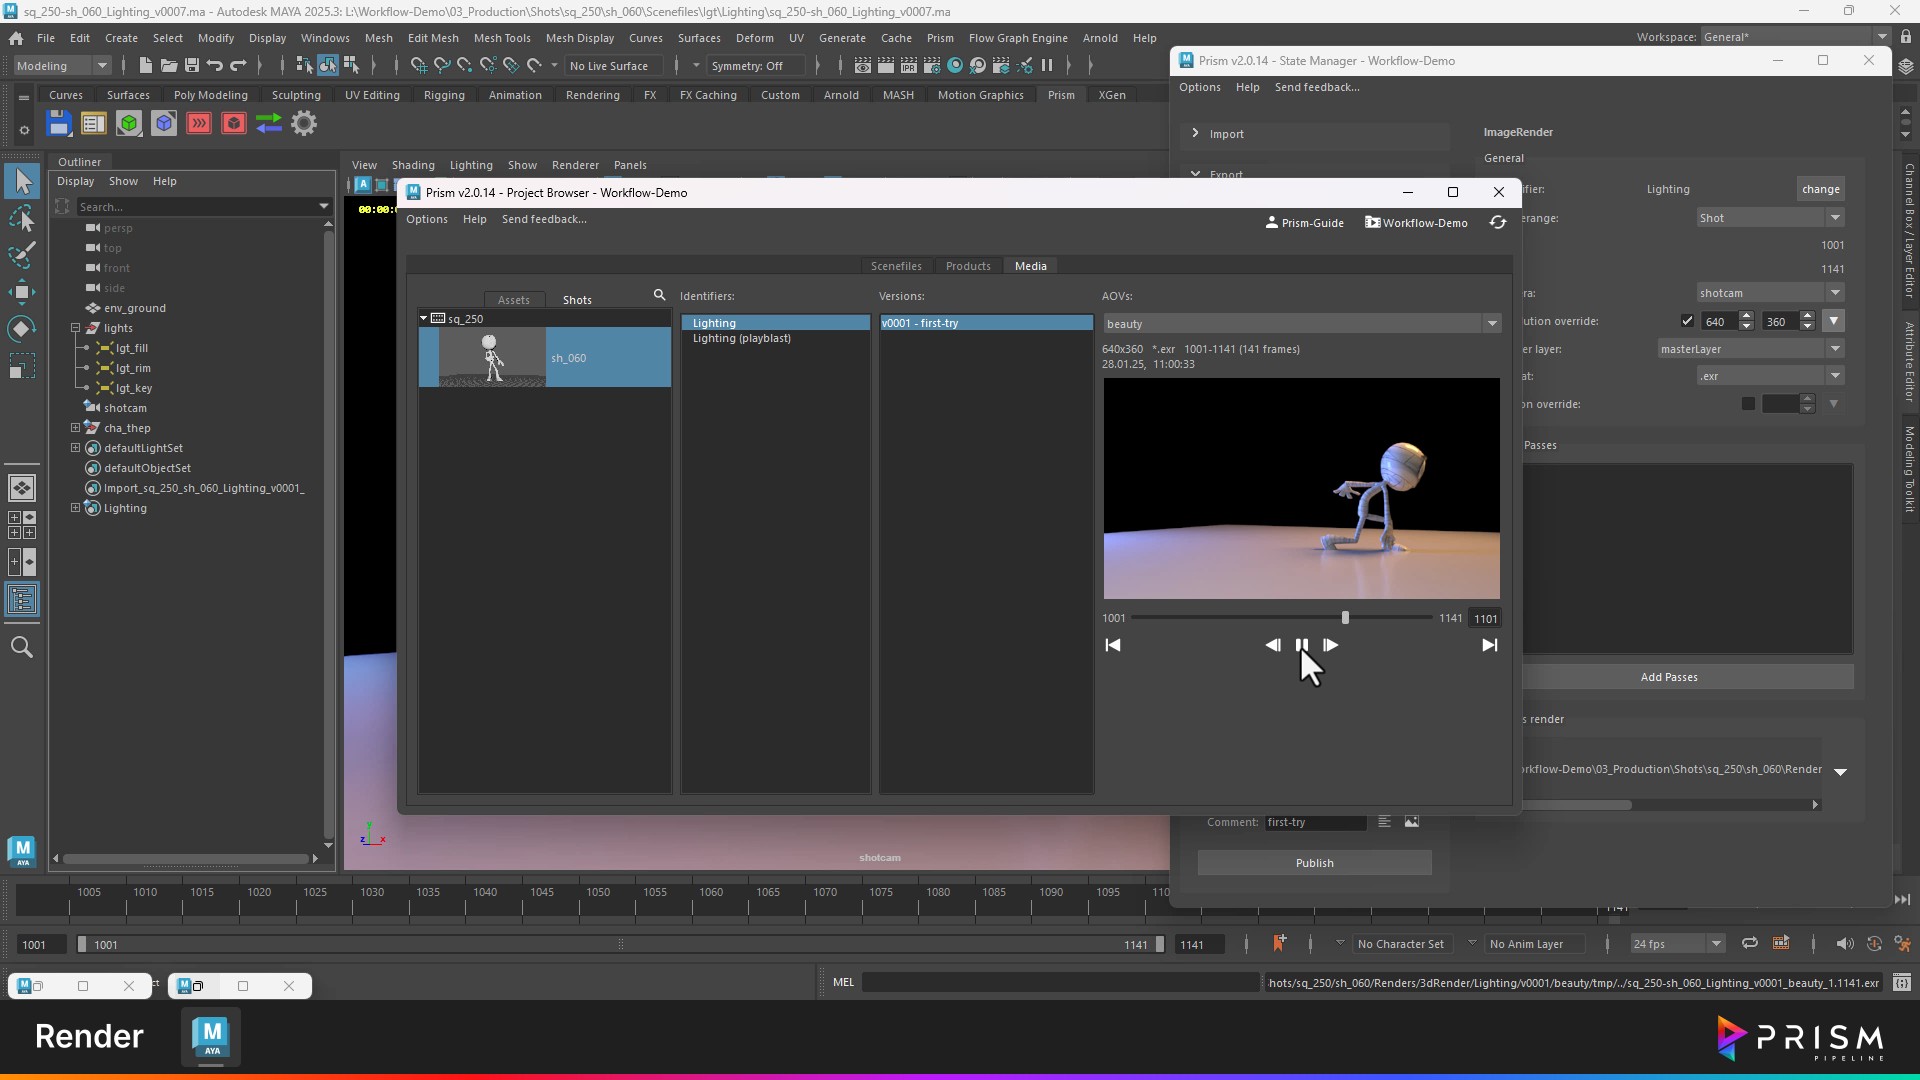Expand the Import section in State Manager

[x=1195, y=133]
